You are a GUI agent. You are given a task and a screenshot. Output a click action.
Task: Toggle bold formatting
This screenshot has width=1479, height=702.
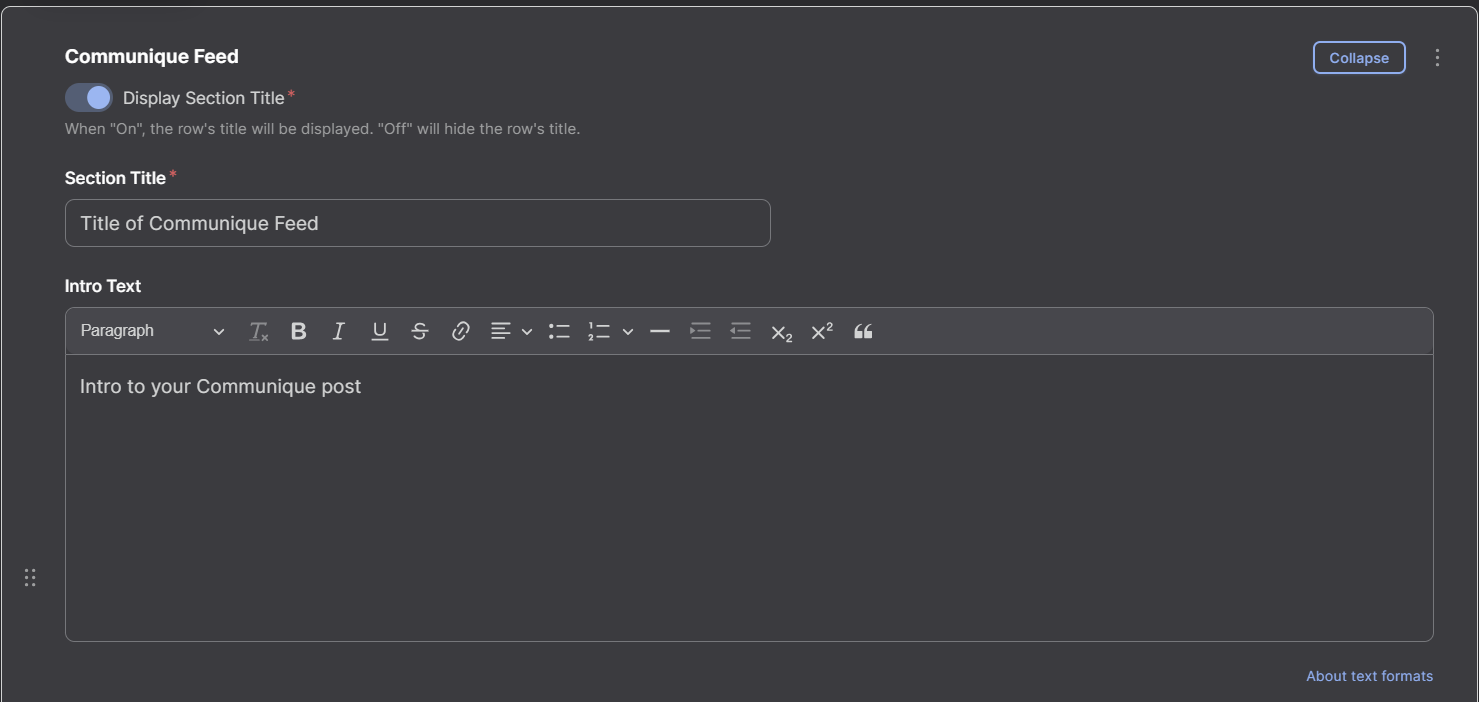click(298, 332)
